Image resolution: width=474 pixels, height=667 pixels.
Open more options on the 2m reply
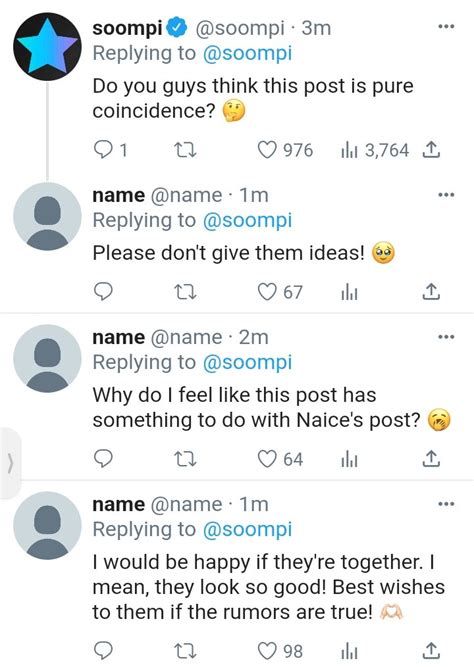coord(446,337)
